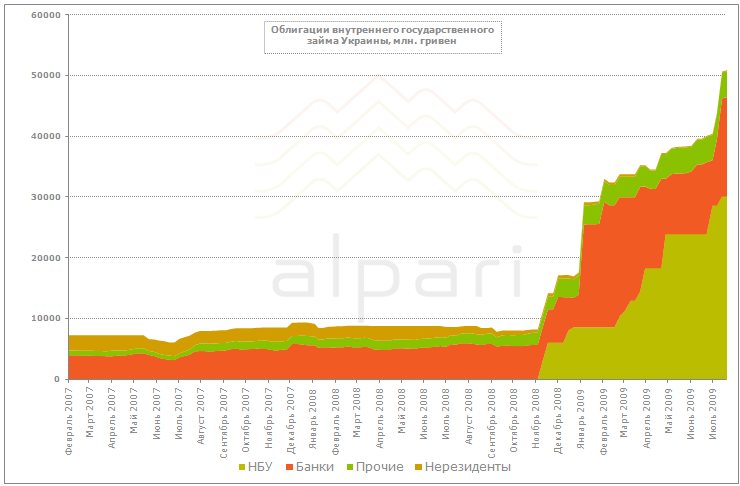Click the НБУ legend color swatch

click(x=242, y=468)
